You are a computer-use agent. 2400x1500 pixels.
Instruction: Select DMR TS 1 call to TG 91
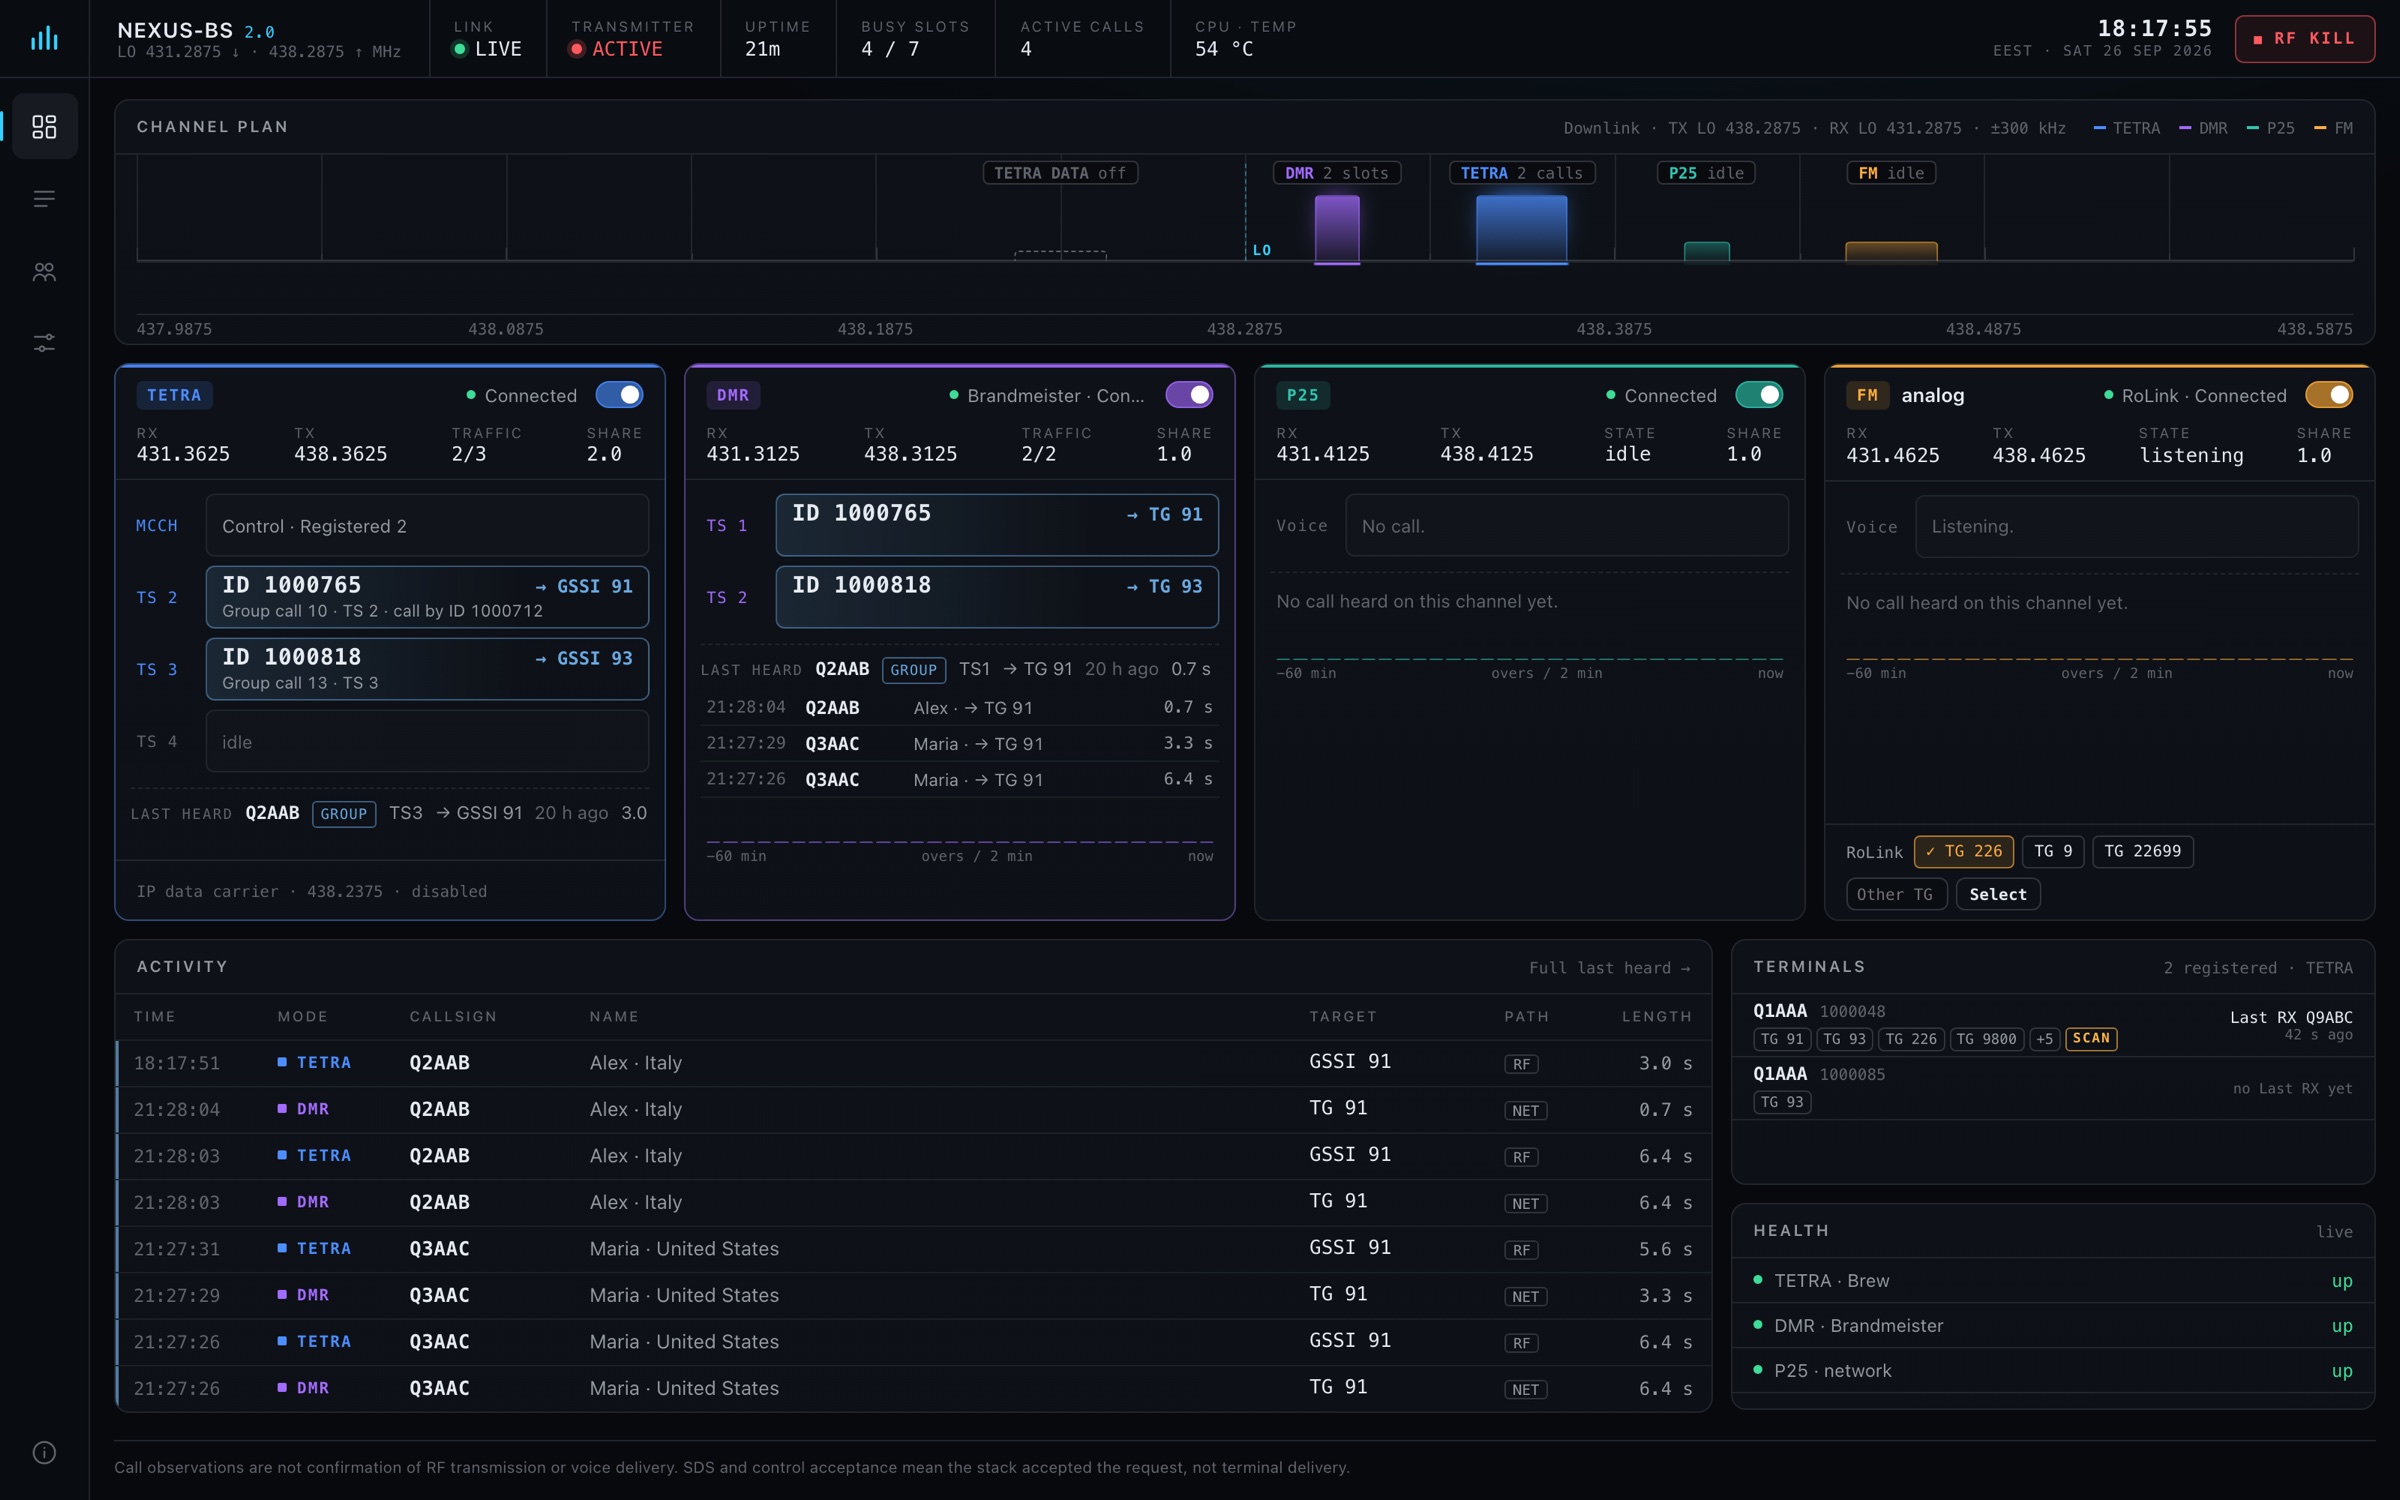(x=997, y=525)
